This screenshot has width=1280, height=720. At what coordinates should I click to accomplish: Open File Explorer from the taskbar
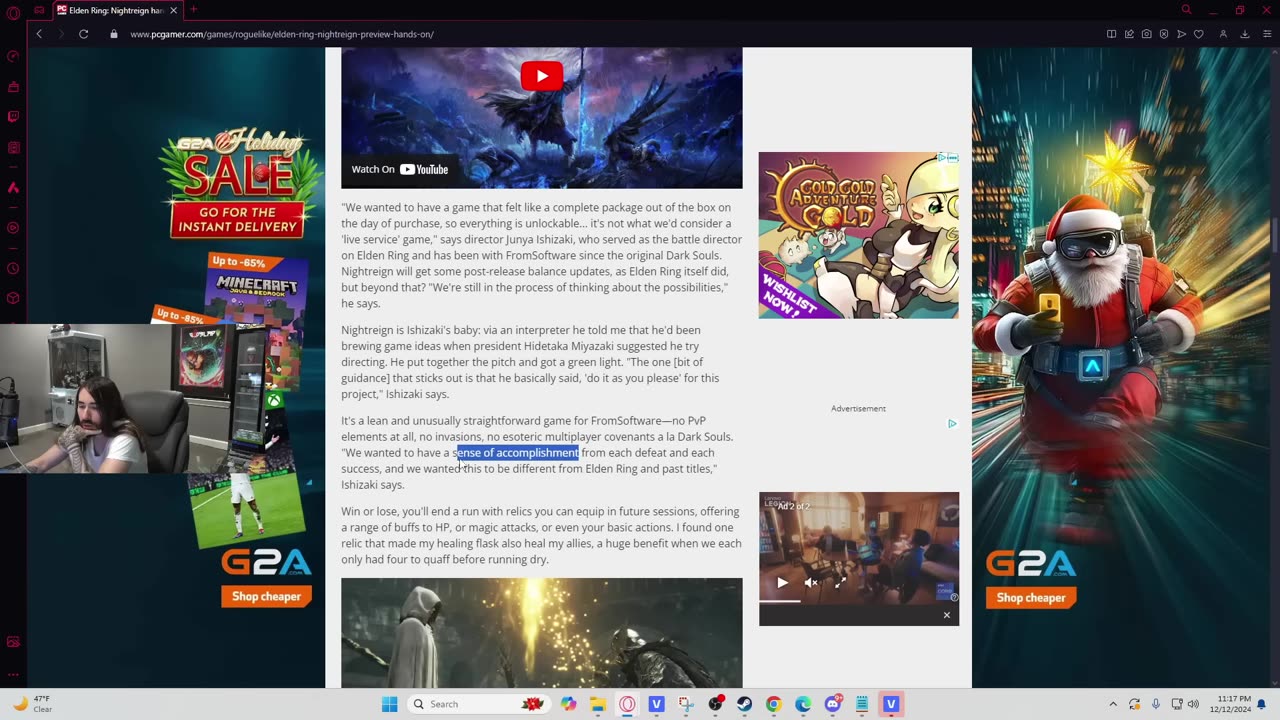(598, 704)
